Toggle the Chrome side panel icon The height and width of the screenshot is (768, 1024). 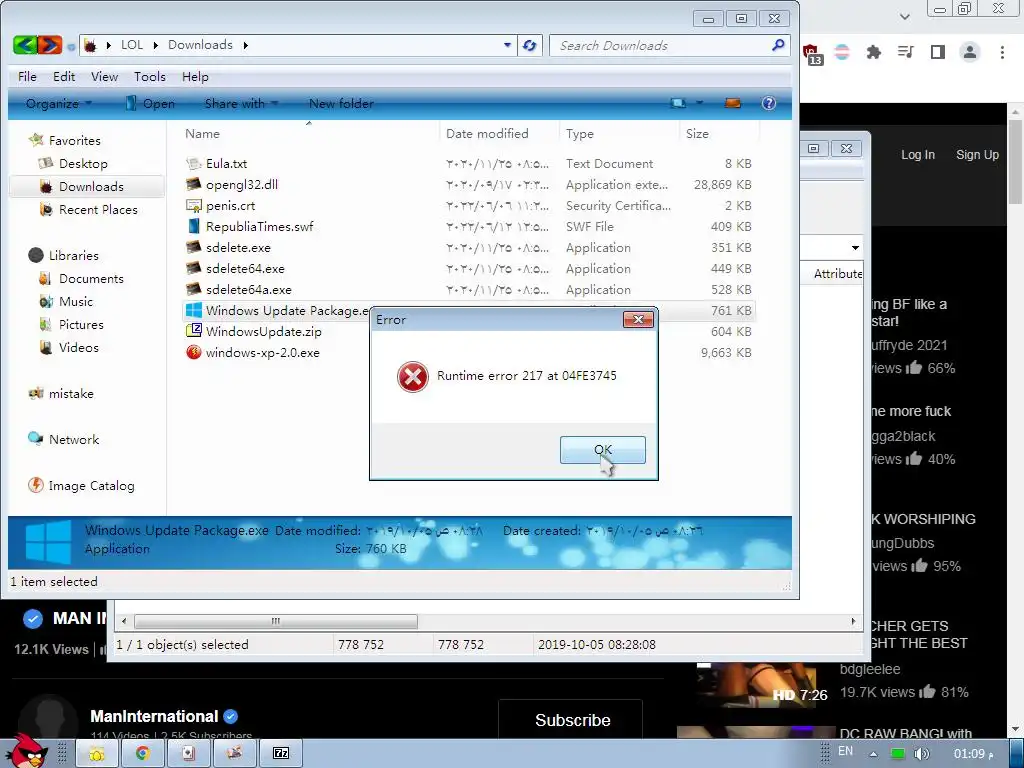[x=938, y=52]
